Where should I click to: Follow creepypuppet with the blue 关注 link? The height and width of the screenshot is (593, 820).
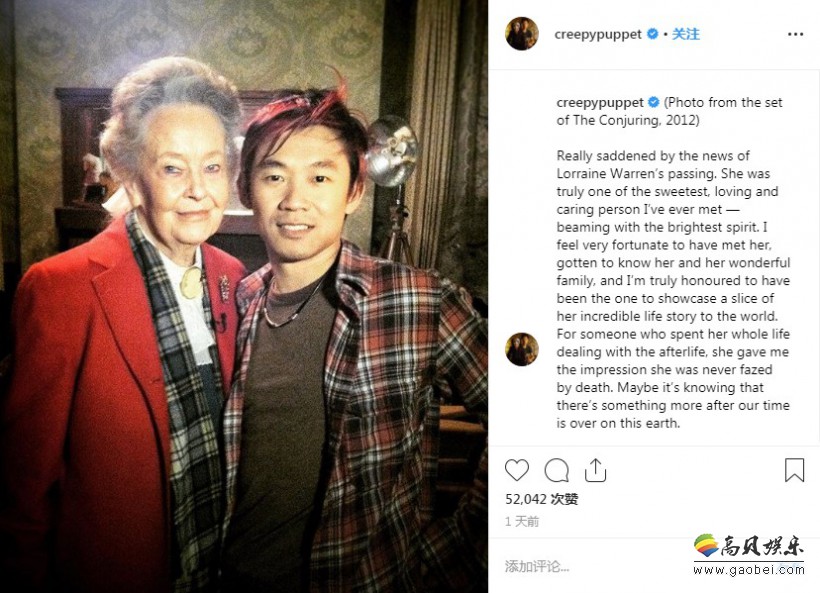coord(686,34)
